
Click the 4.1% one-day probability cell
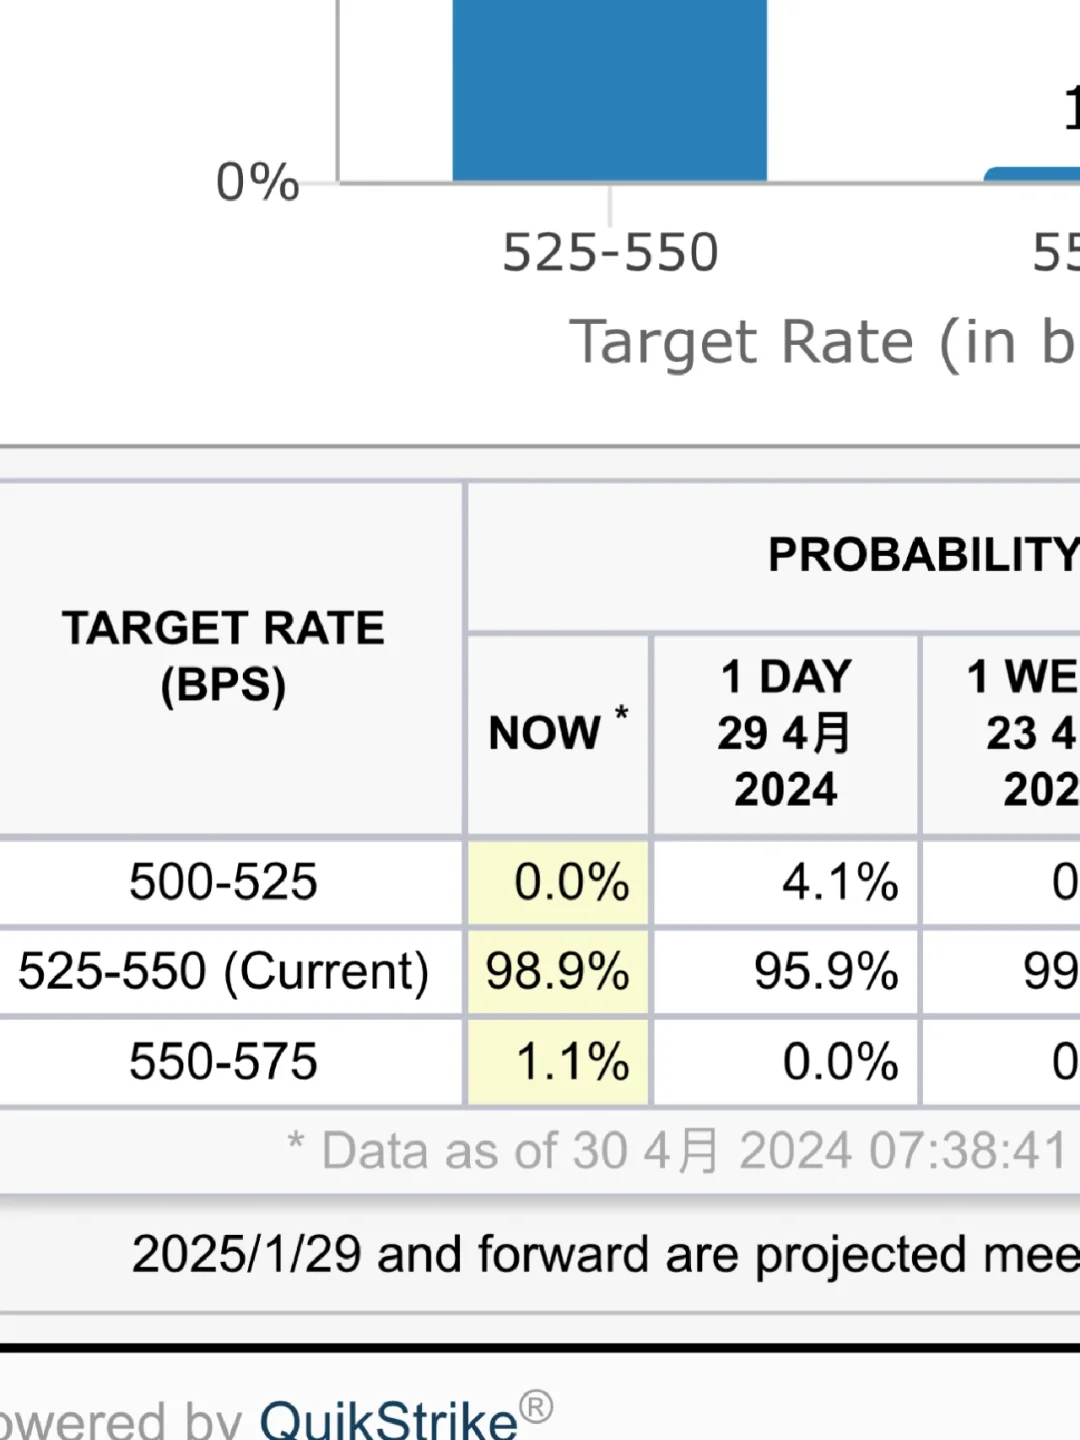click(x=840, y=883)
